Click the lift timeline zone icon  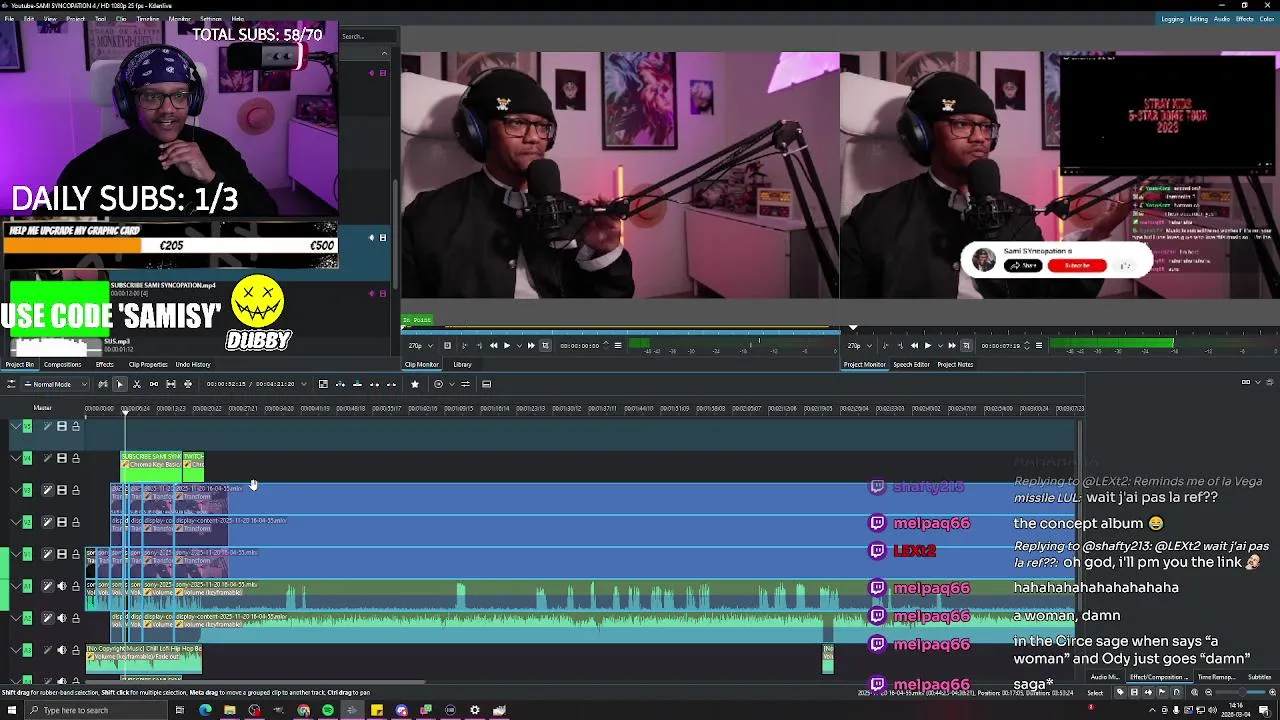point(392,384)
